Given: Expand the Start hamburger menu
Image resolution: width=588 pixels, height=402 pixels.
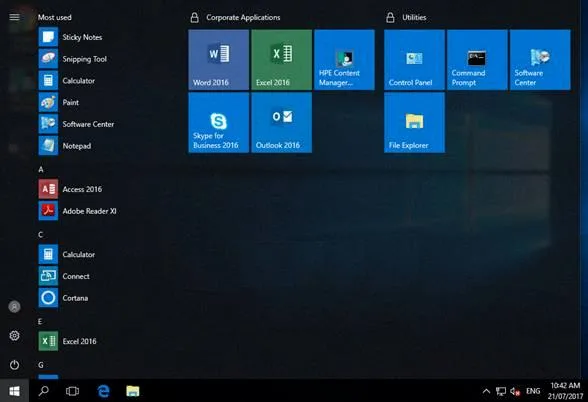Looking at the screenshot, I should coord(14,17).
